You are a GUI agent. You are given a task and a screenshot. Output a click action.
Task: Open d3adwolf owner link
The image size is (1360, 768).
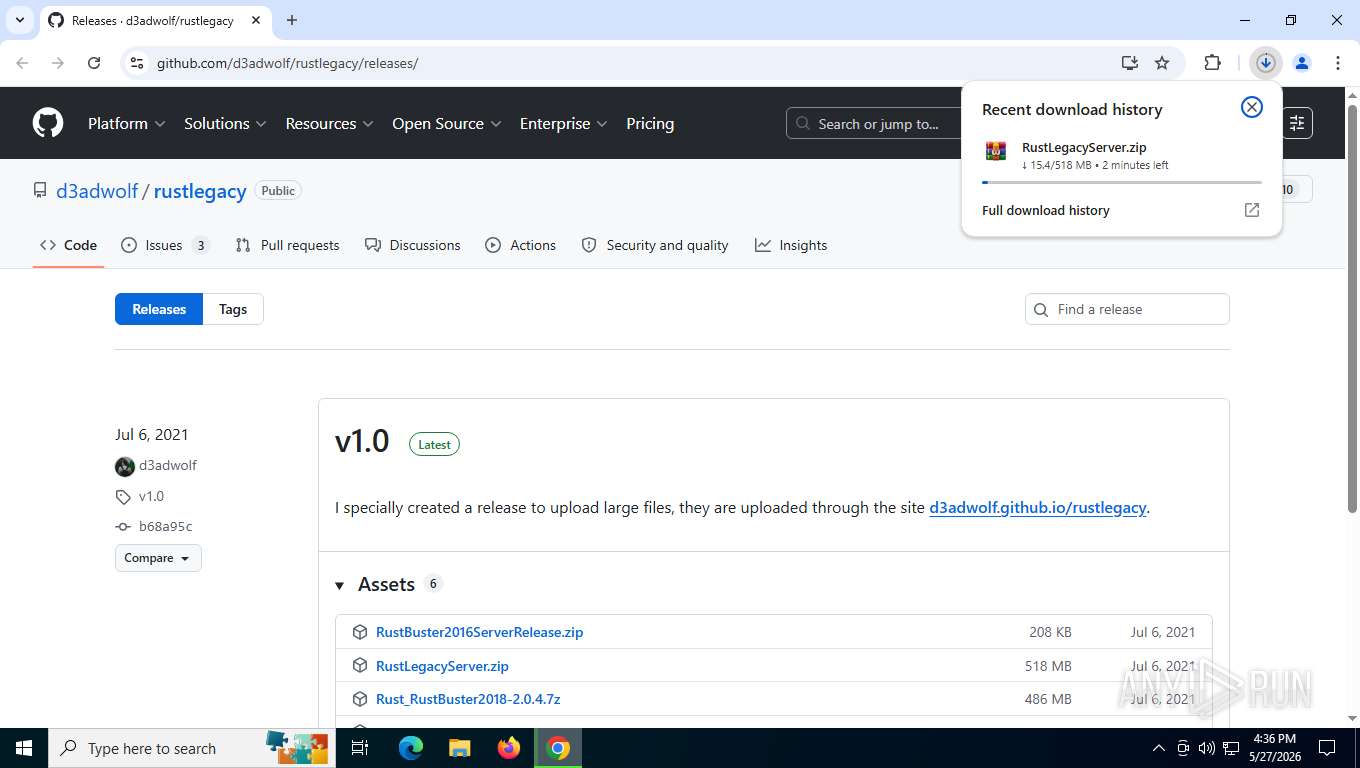click(x=97, y=191)
